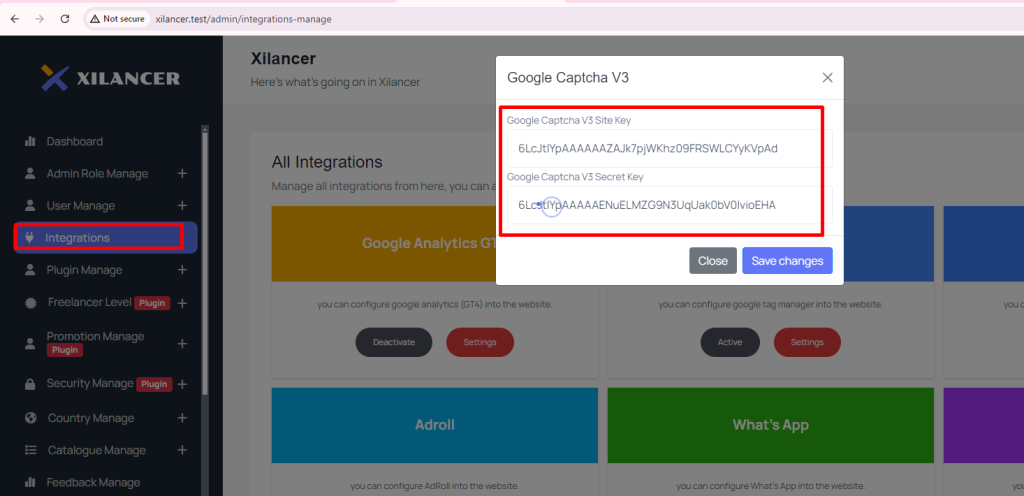The image size is (1024, 496).
Task: Click the Xilancer page heading
Action: click(x=283, y=59)
